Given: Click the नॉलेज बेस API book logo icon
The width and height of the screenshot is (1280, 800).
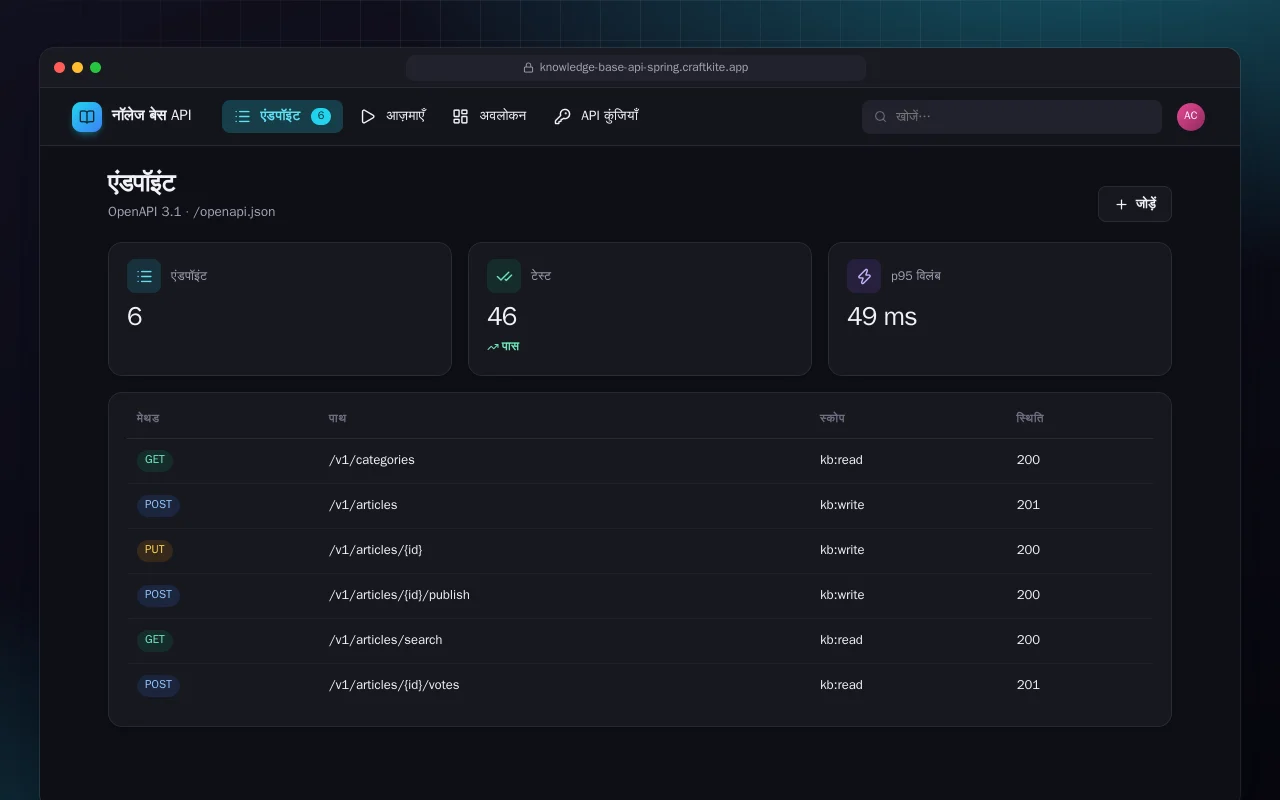Looking at the screenshot, I should [87, 117].
